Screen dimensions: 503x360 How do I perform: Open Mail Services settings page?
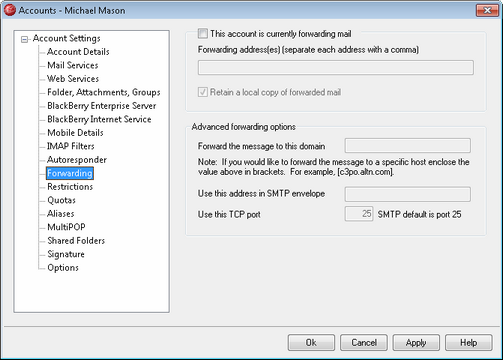(73, 65)
